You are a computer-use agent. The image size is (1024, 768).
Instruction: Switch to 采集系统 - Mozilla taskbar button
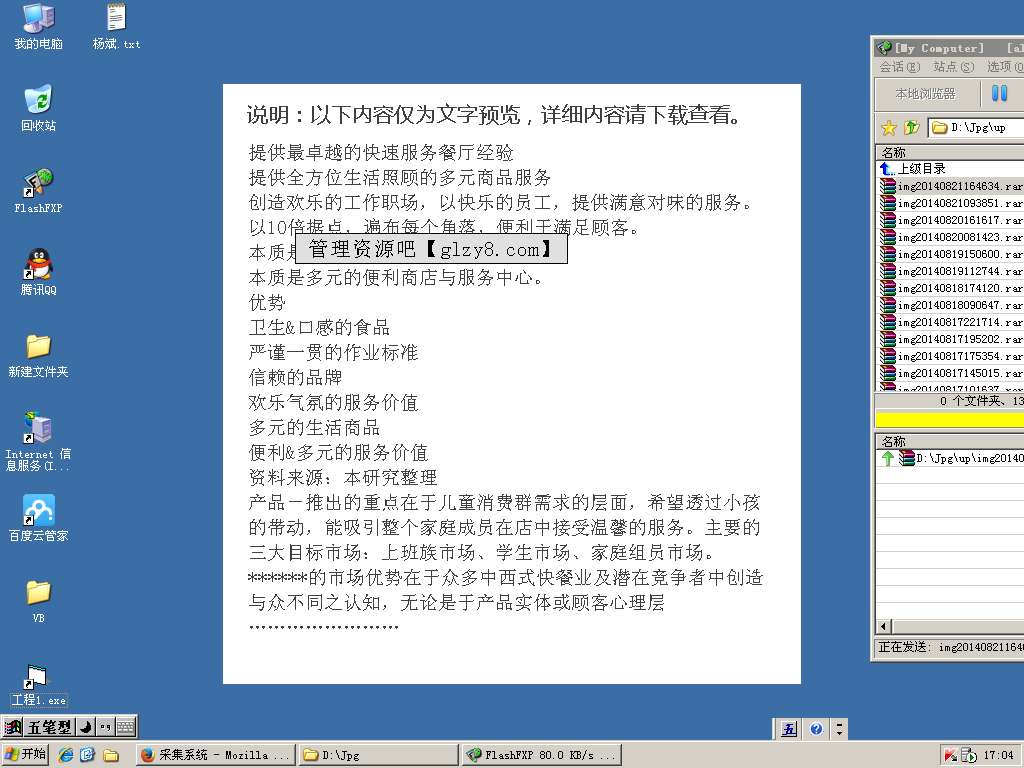click(216, 755)
